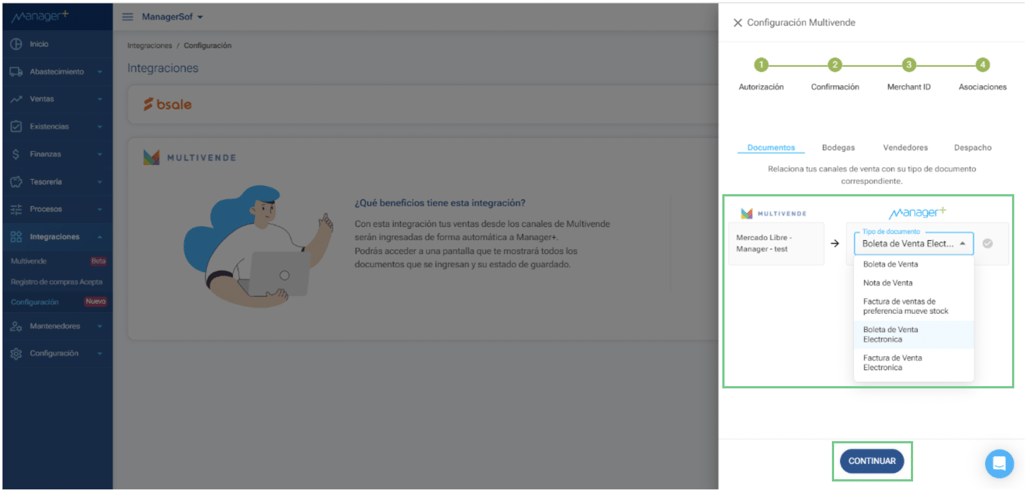Close the Configuración Multivende panel

(x=737, y=22)
